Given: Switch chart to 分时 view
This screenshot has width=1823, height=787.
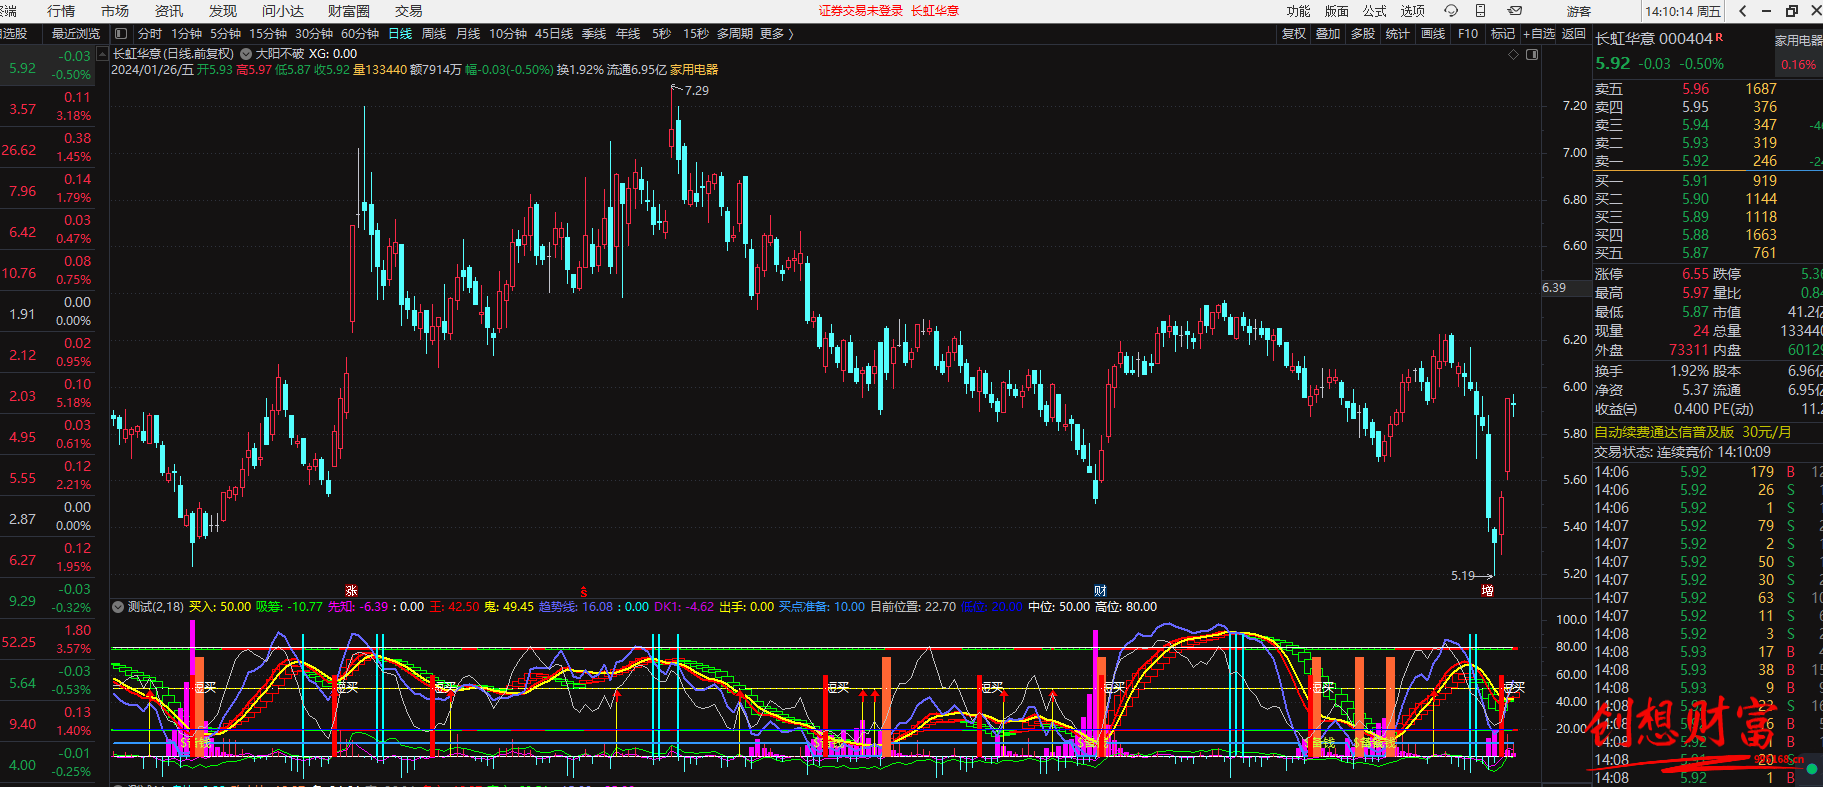Looking at the screenshot, I should click(150, 34).
